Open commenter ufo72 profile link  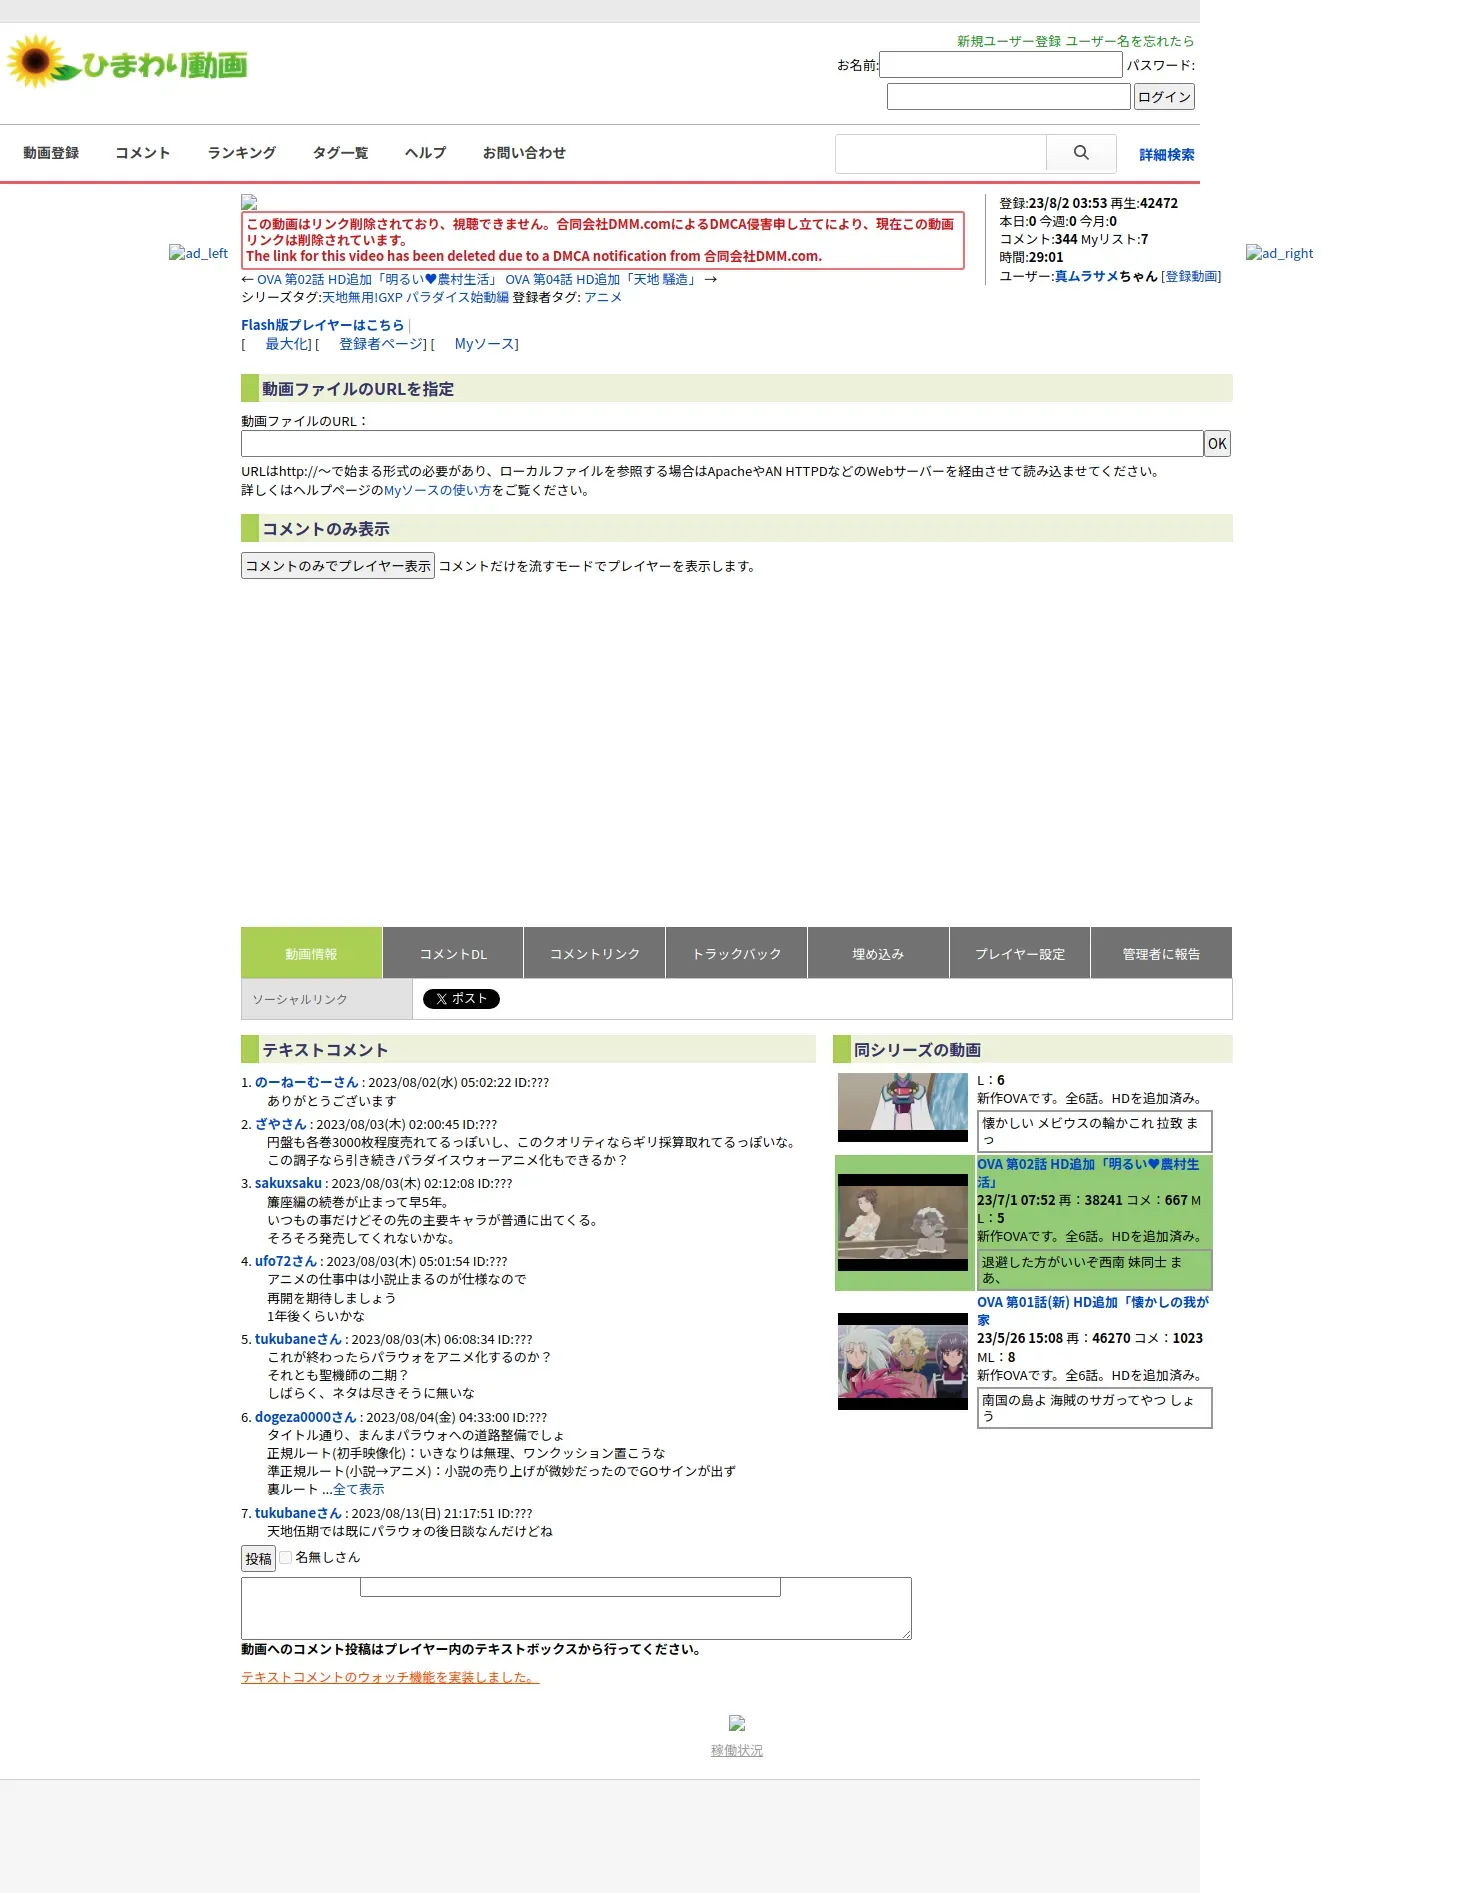tap(285, 1261)
